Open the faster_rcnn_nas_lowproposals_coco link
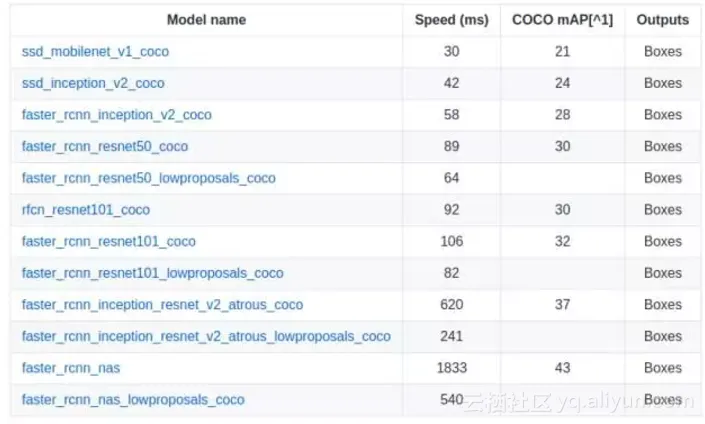The image size is (705, 424). (x=133, y=400)
